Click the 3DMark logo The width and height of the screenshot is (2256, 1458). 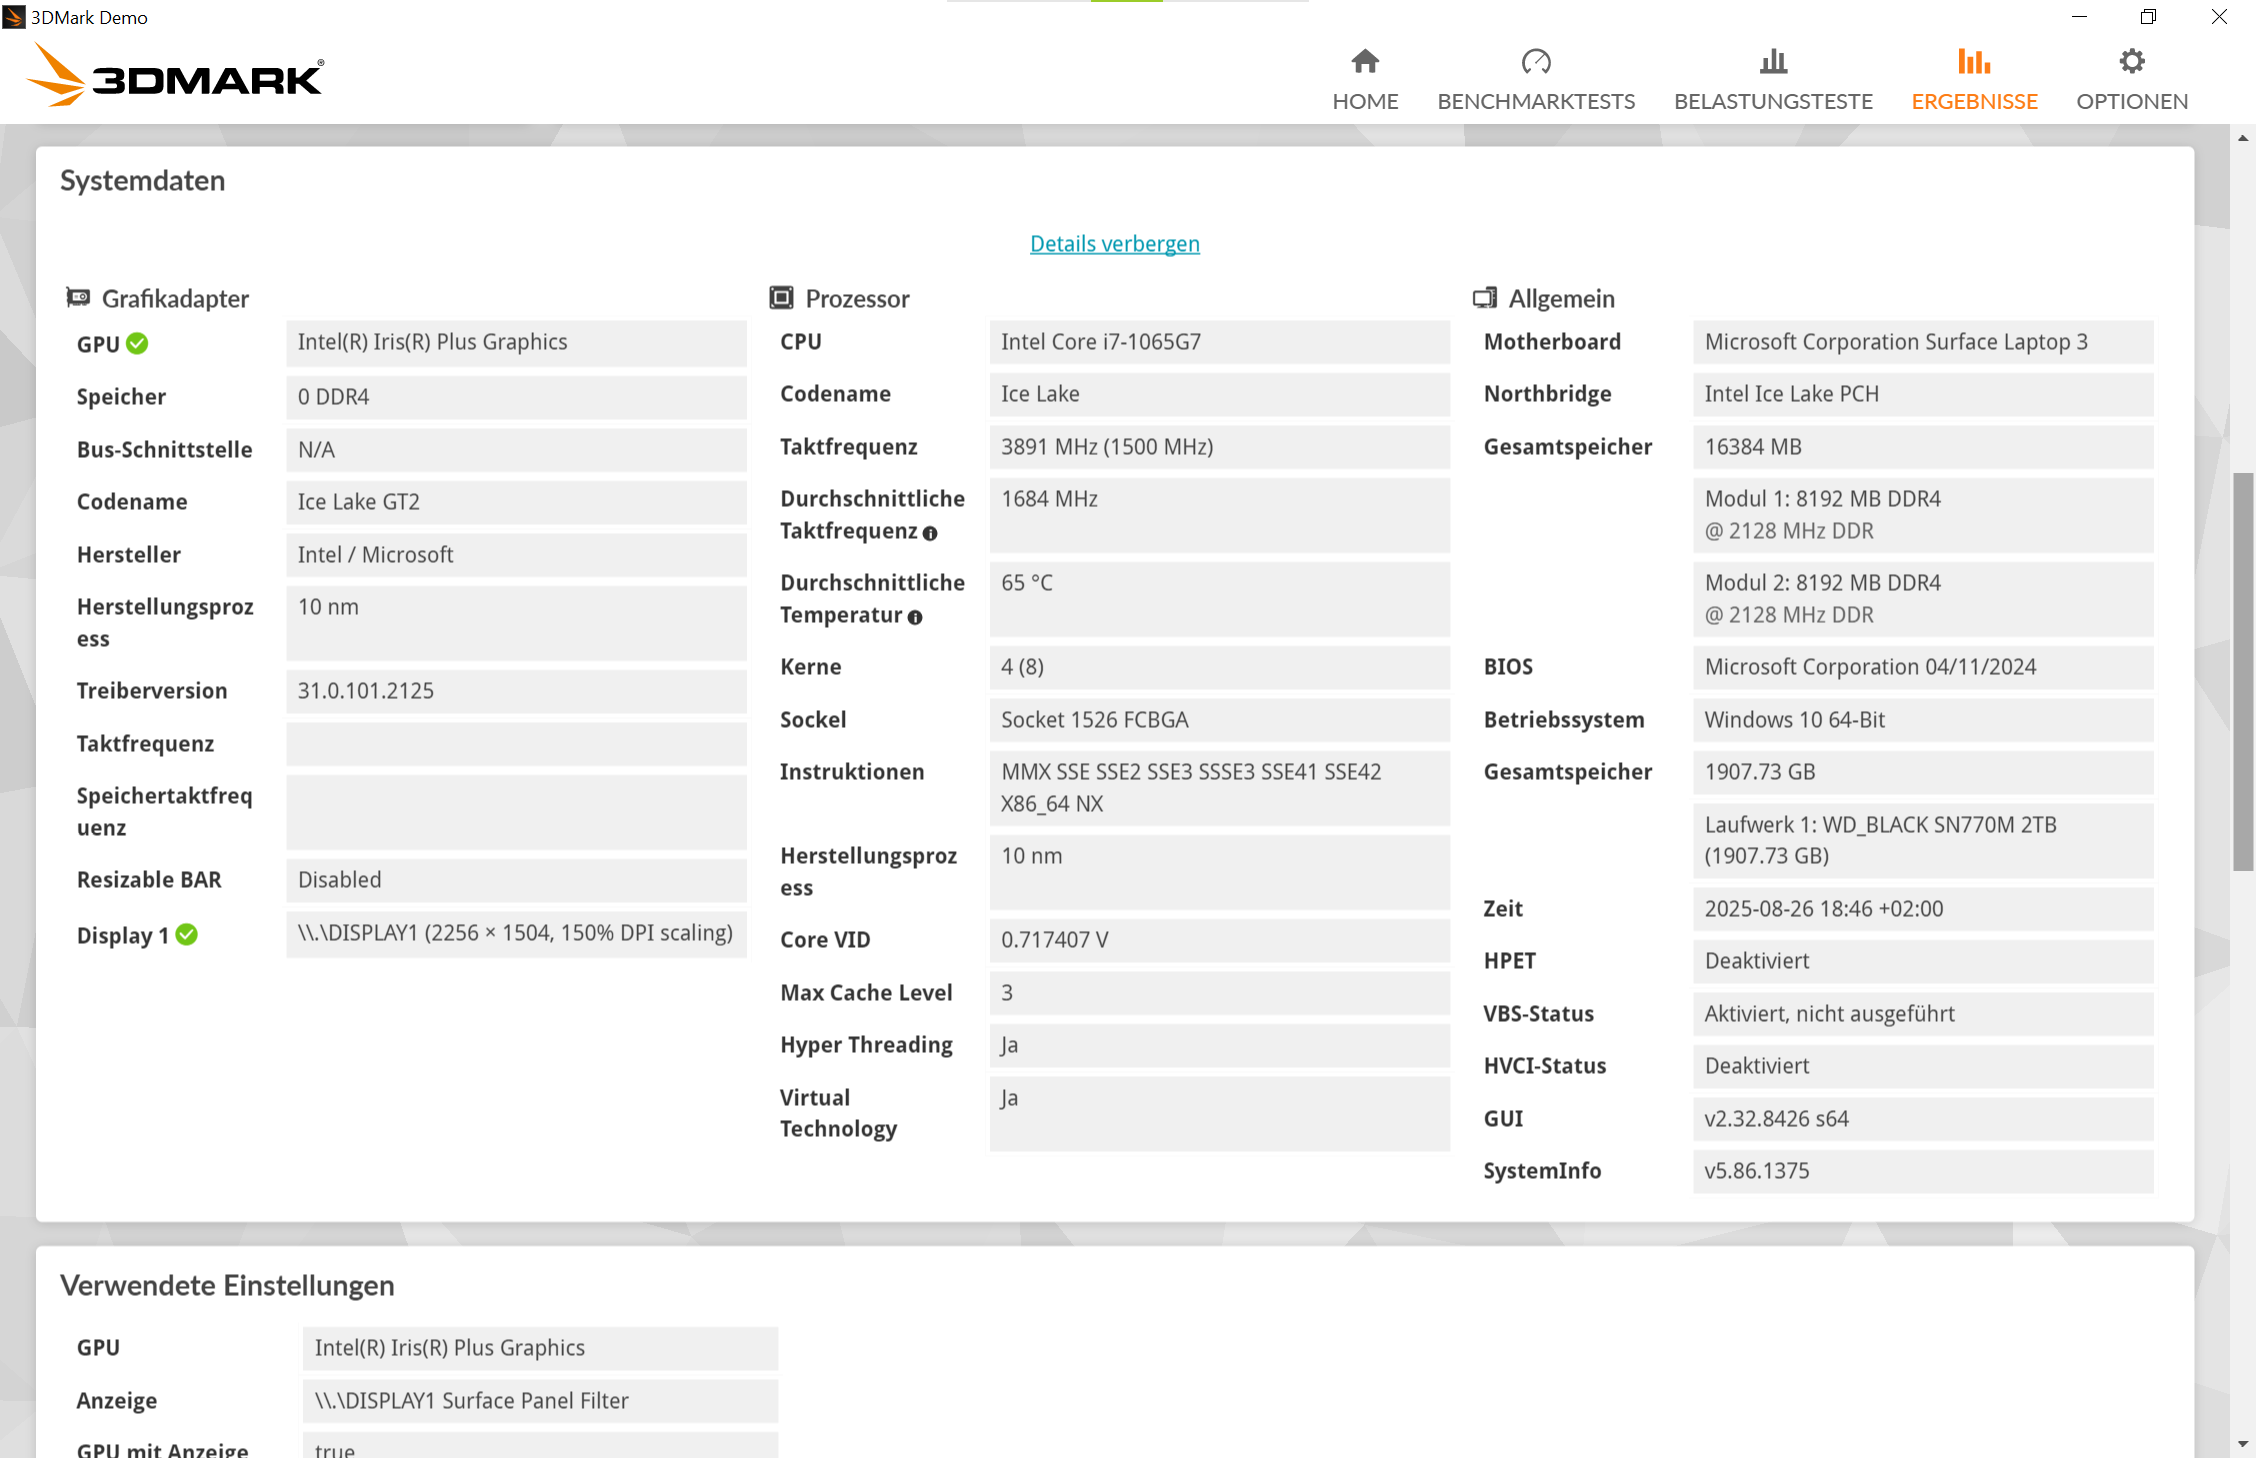click(x=175, y=76)
